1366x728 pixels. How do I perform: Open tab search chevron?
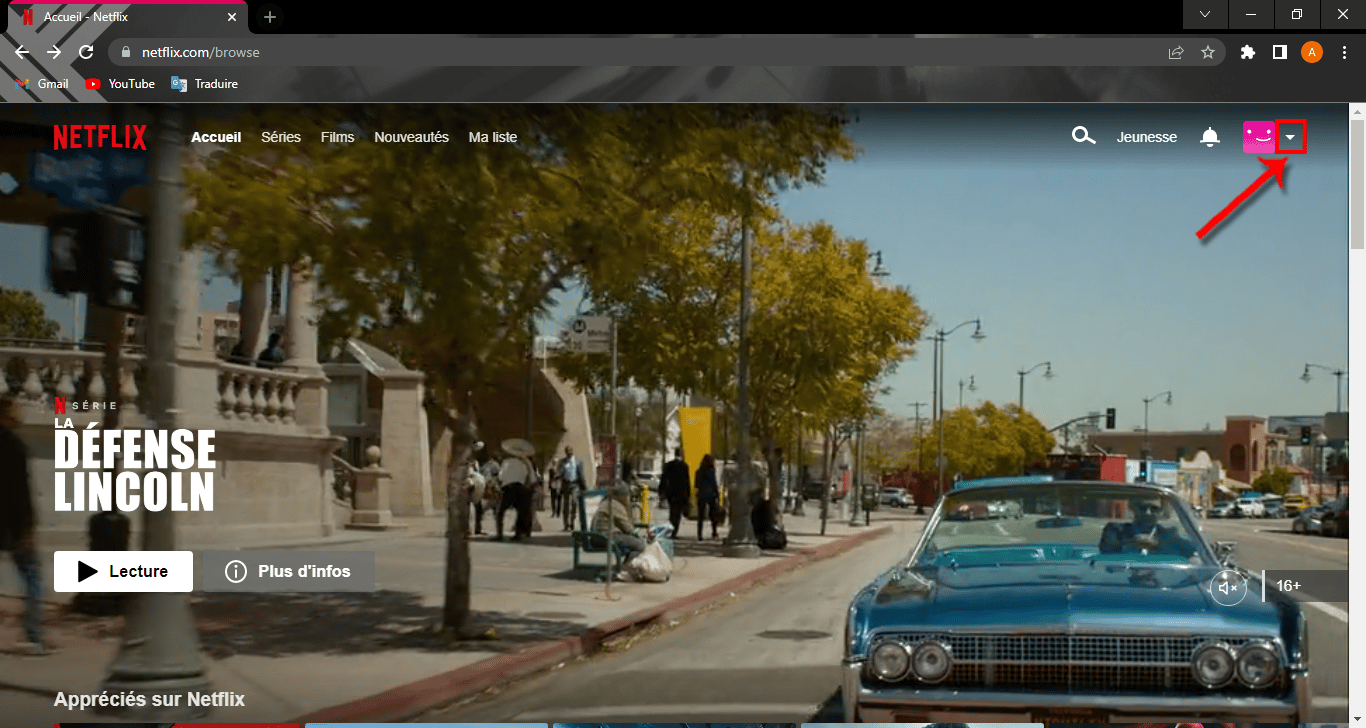pyautogui.click(x=1205, y=14)
